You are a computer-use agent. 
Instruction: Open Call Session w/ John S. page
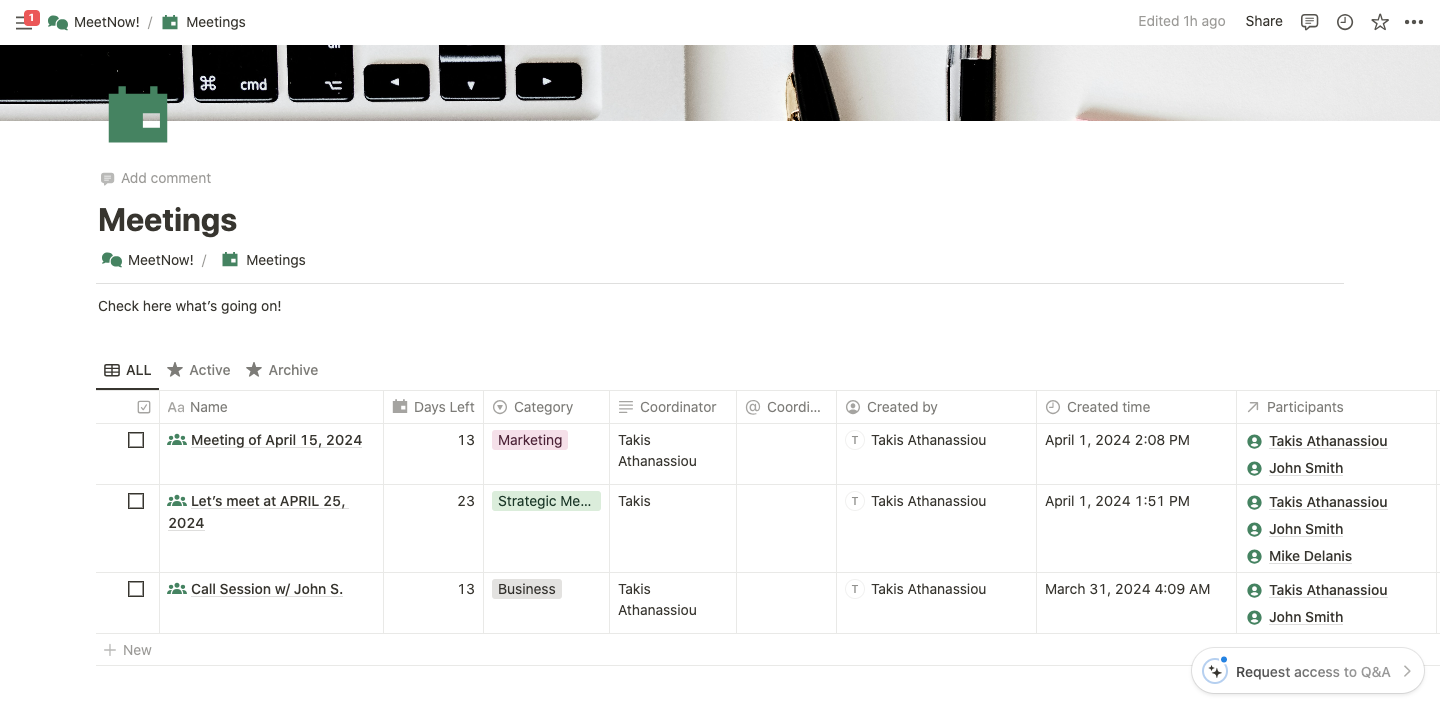[267, 589]
